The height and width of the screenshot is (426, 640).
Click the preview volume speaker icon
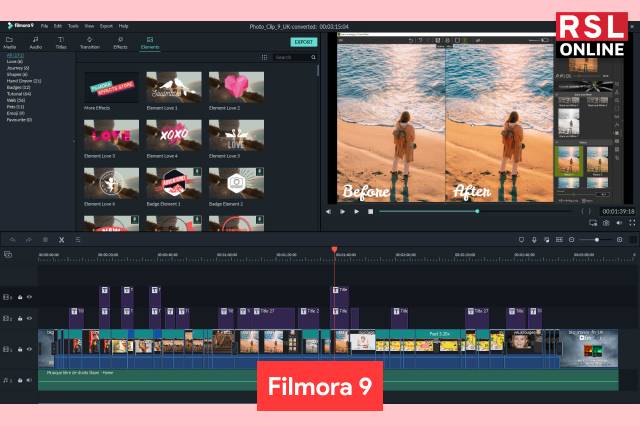click(x=619, y=223)
